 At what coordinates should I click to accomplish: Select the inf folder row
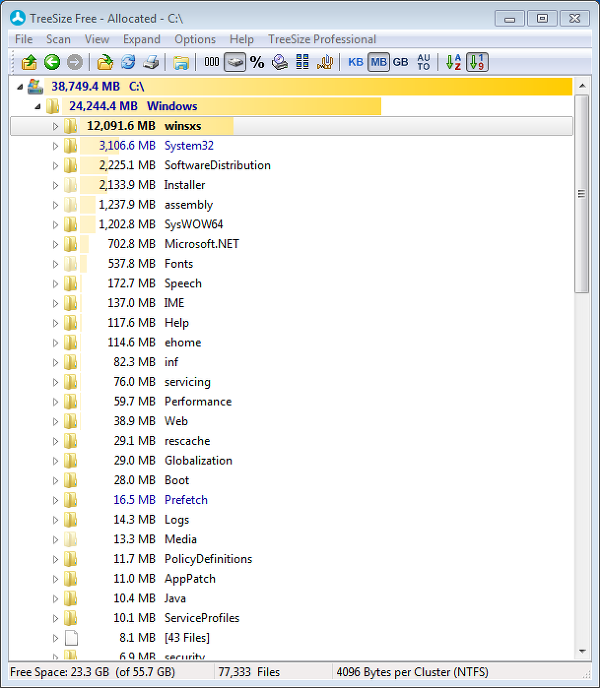[x=291, y=362]
